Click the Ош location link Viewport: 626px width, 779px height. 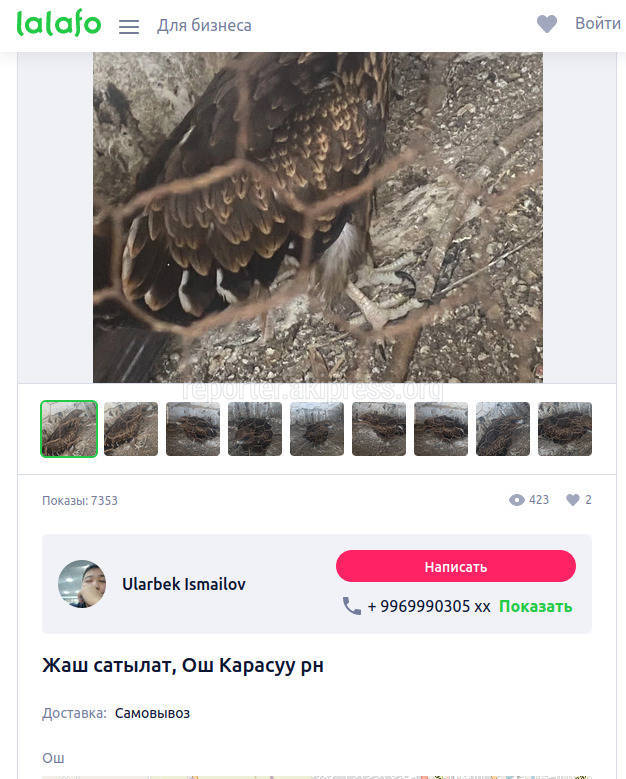coord(53,758)
